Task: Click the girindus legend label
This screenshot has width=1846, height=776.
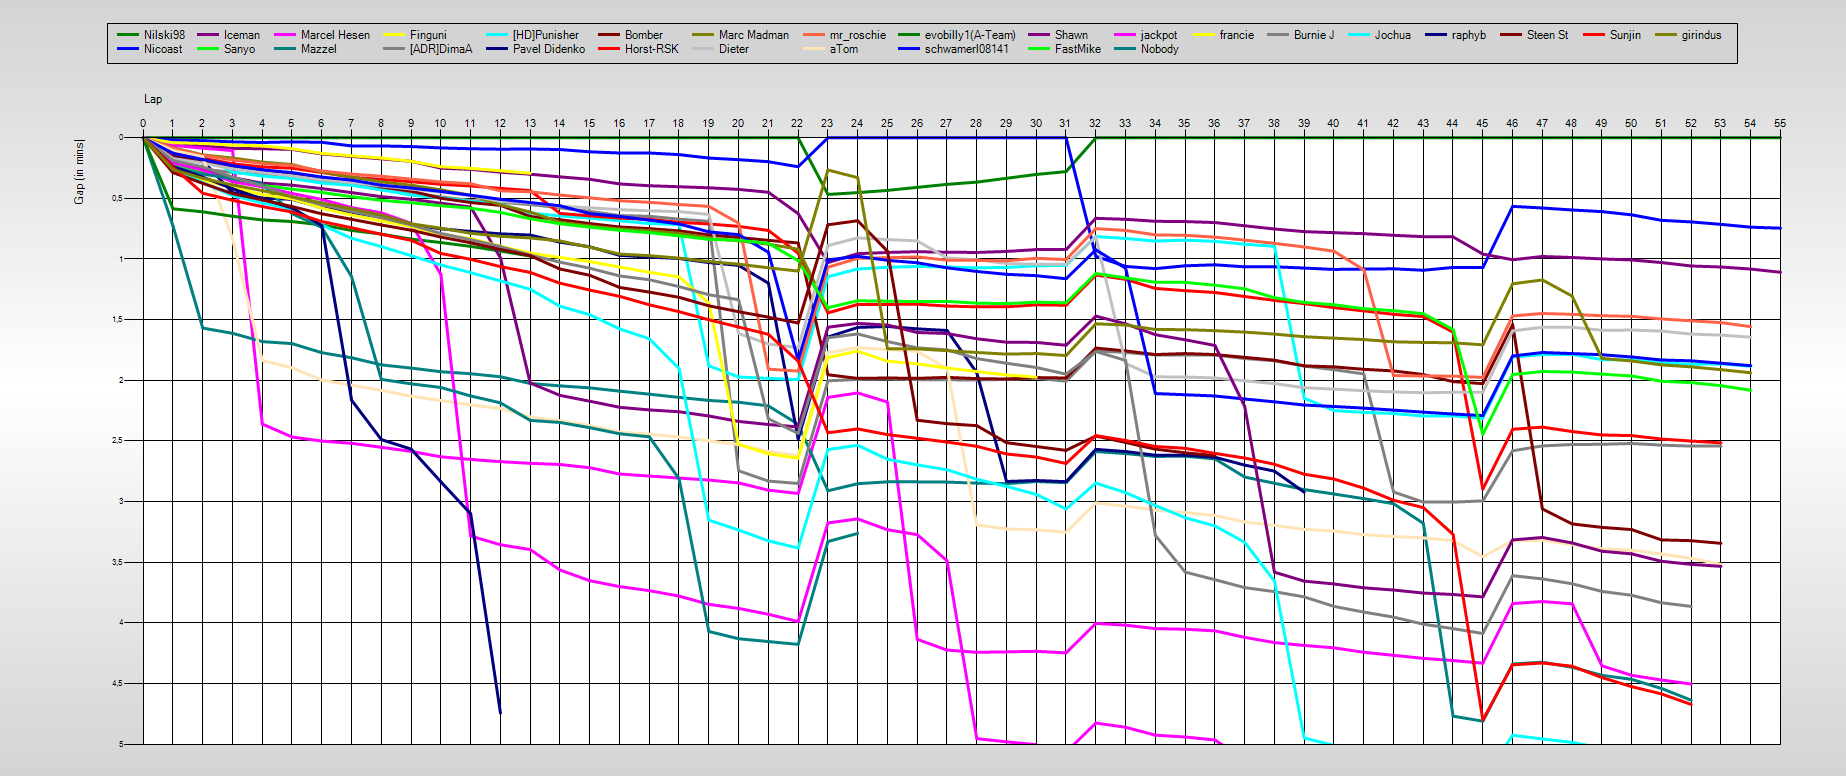Action: (1701, 35)
